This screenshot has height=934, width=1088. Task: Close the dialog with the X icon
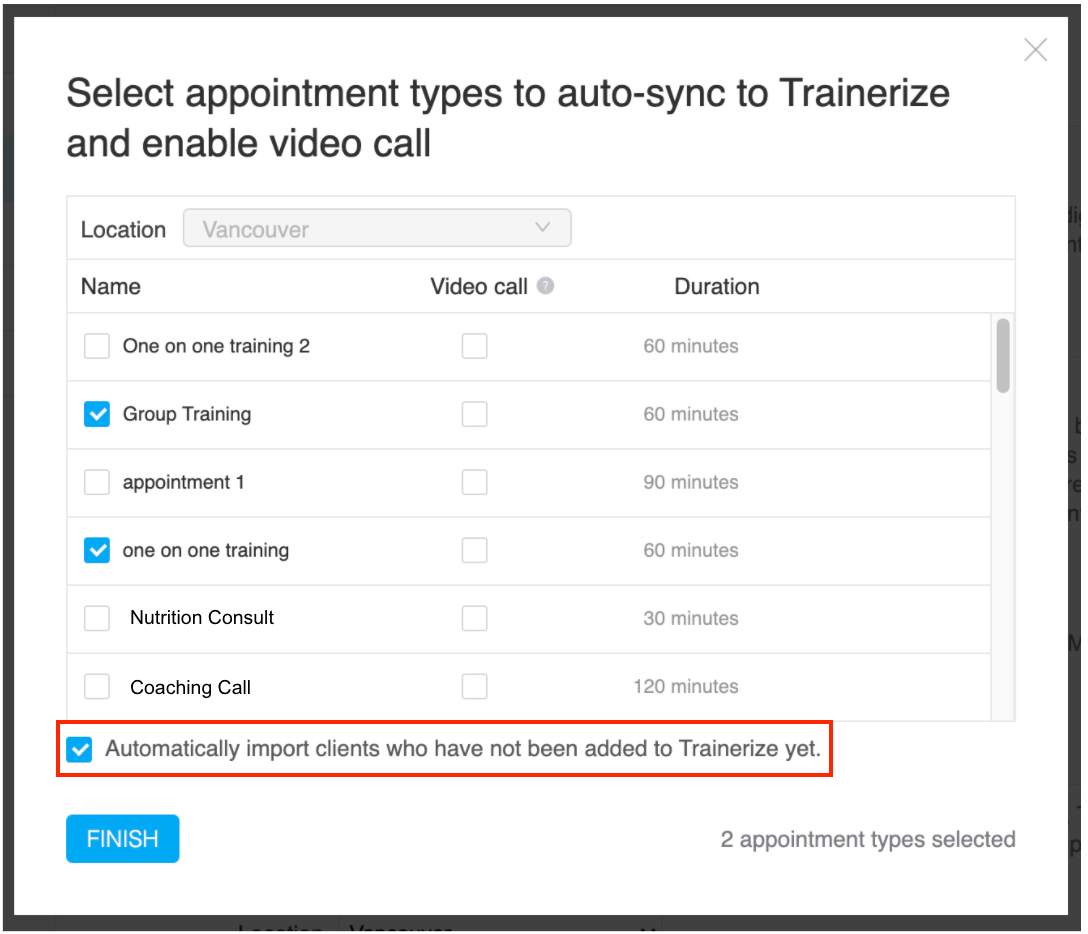[1035, 50]
